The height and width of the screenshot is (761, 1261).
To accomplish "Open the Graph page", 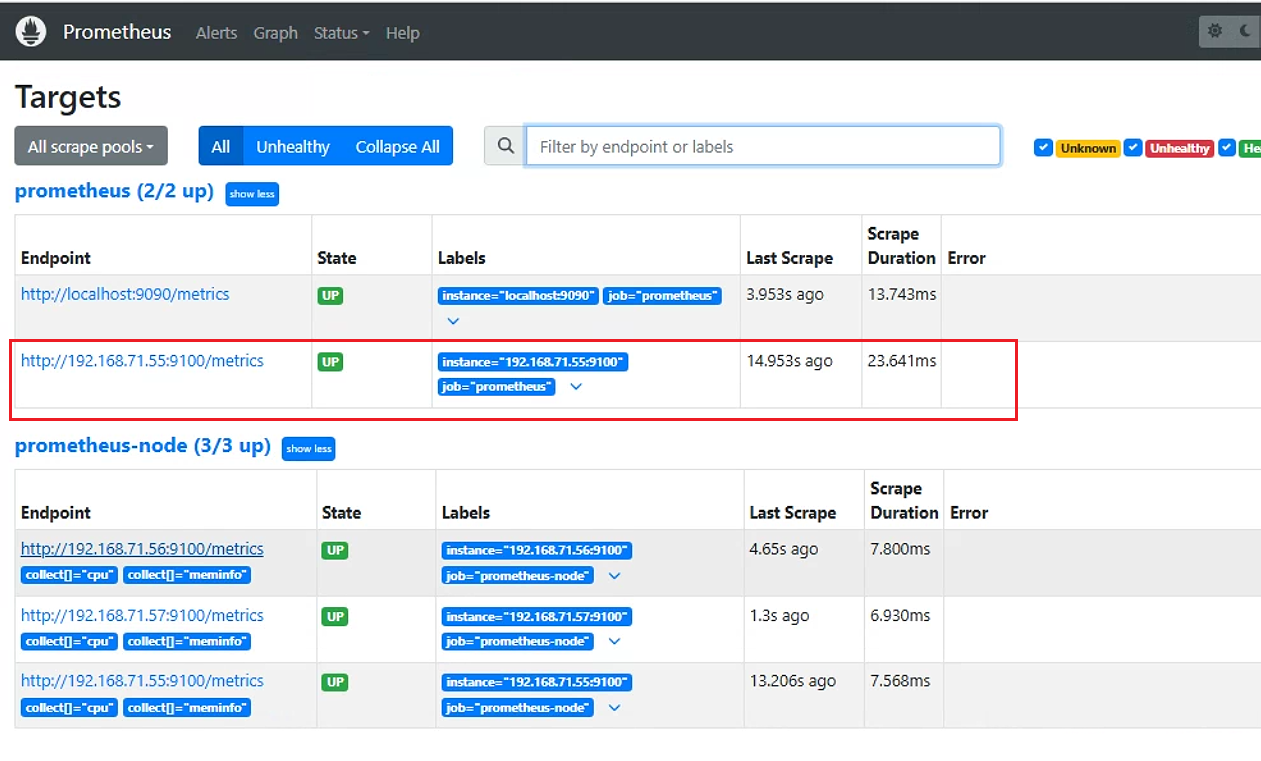I will pos(275,33).
